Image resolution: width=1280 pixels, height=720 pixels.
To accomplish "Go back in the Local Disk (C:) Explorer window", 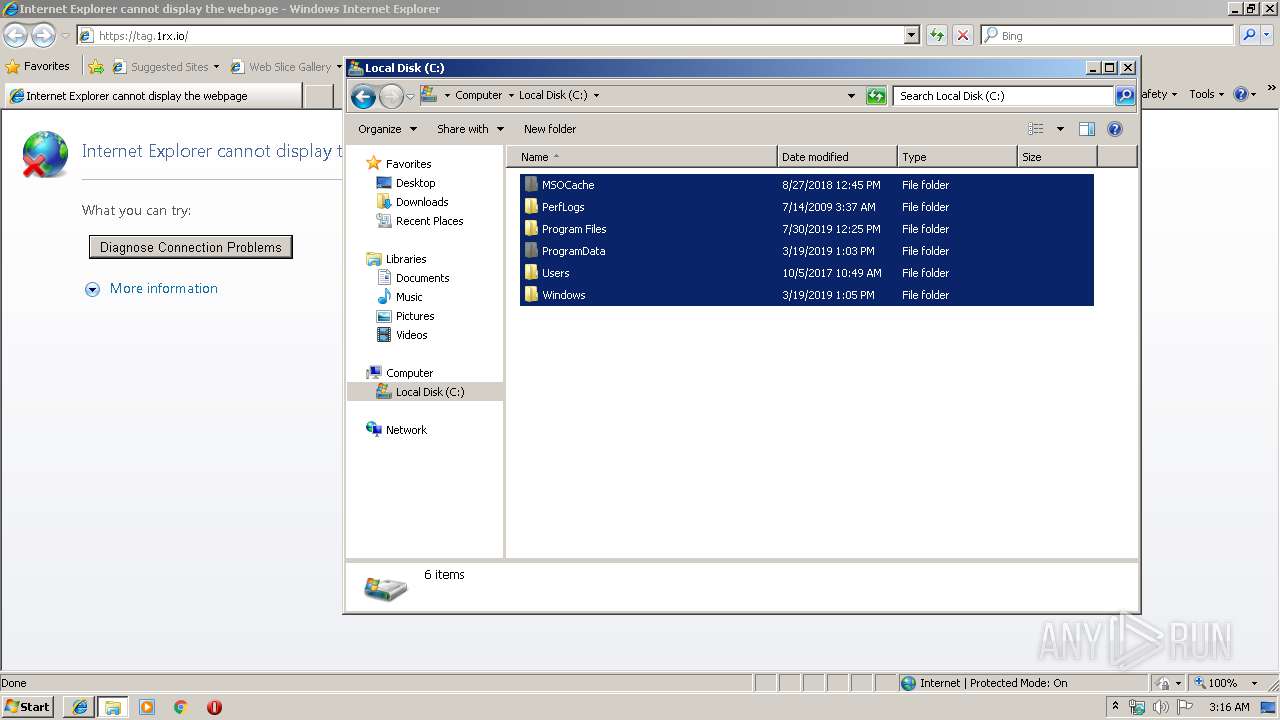I will 364,96.
